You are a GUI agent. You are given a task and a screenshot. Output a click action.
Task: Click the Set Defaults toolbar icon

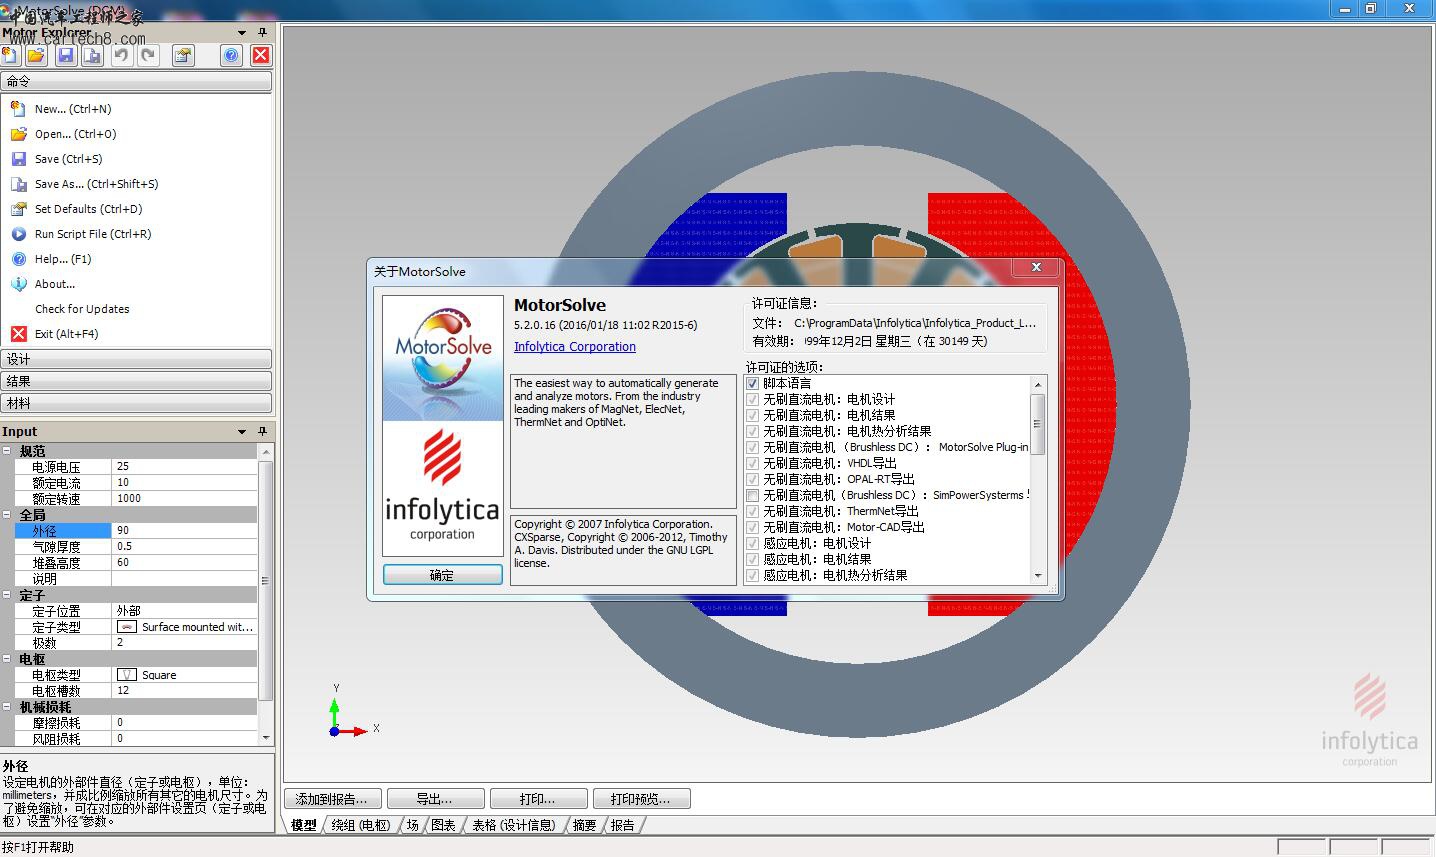click(x=183, y=55)
